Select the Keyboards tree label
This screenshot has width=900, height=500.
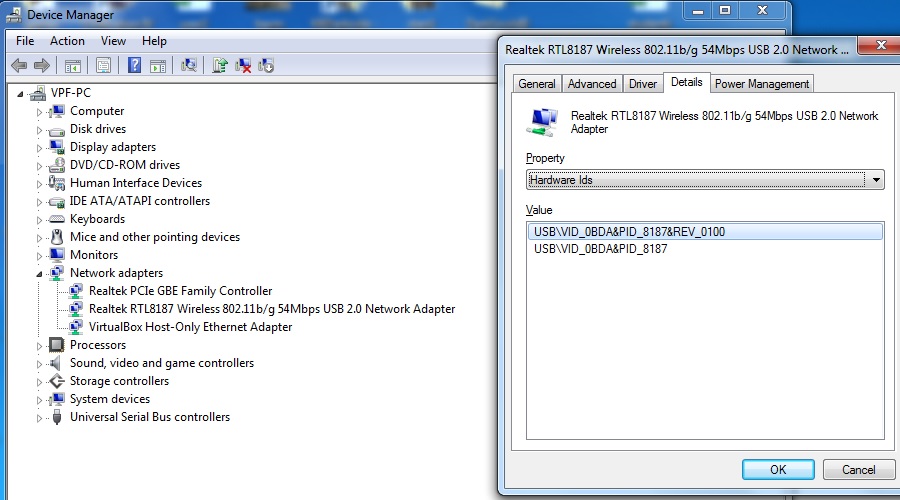(x=97, y=219)
